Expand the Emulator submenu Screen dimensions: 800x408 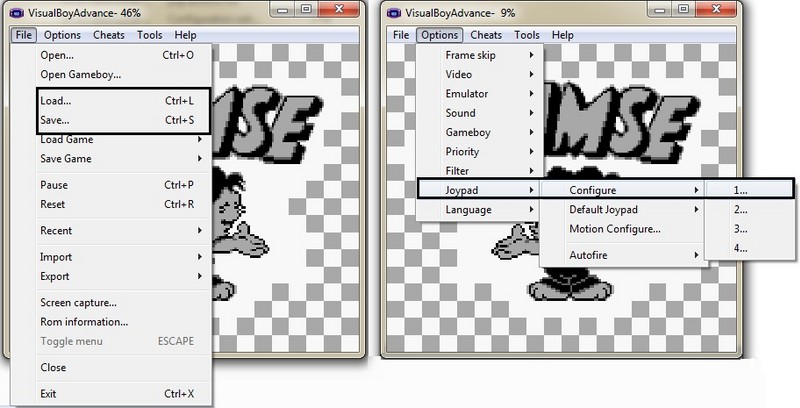[x=480, y=94]
